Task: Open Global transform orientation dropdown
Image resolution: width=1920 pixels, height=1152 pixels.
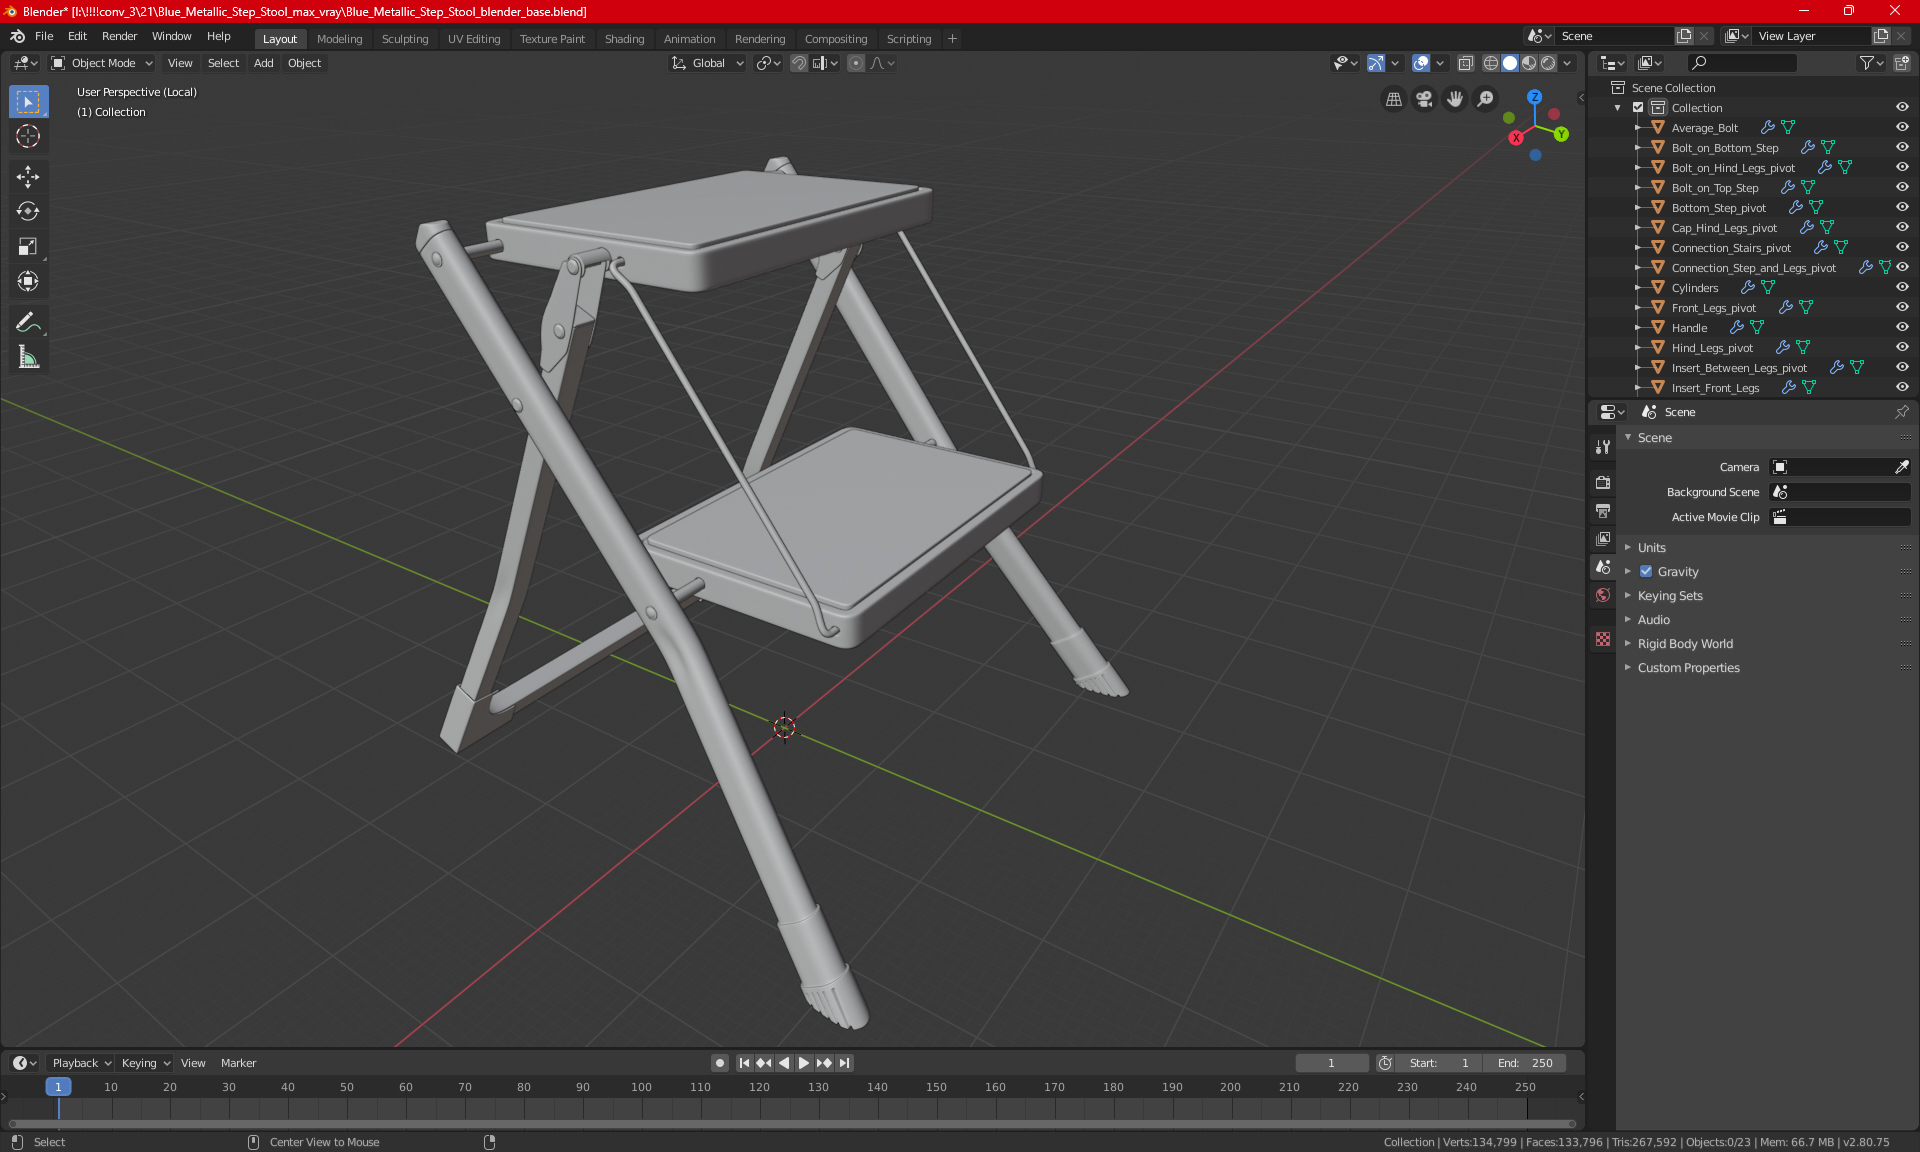Action: (x=708, y=63)
